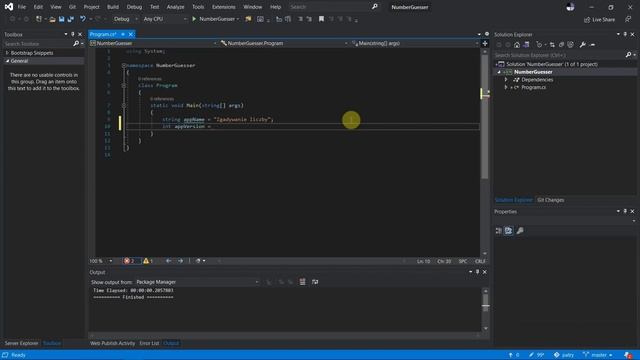Expand Bootstrap Snippets in Toolbox
This screenshot has width=640, height=360.
[7, 53]
